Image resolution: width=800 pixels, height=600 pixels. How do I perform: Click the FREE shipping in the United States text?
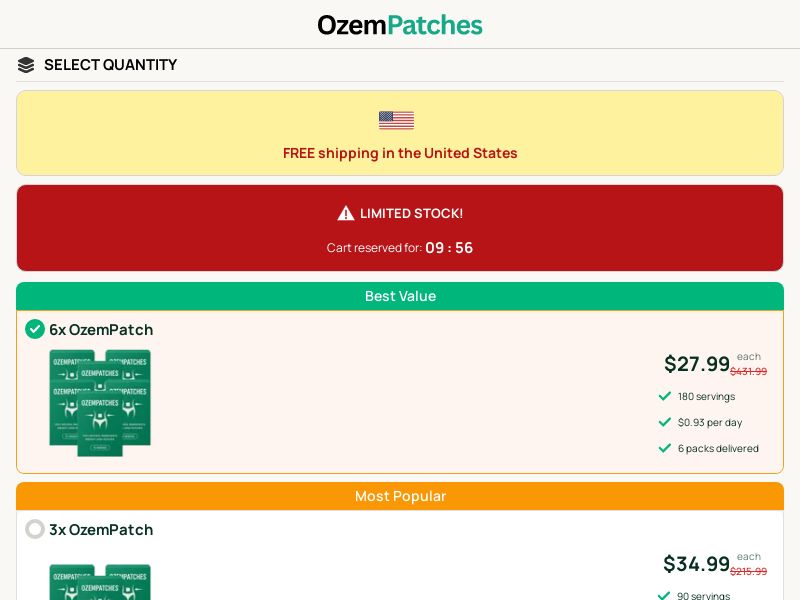point(400,153)
